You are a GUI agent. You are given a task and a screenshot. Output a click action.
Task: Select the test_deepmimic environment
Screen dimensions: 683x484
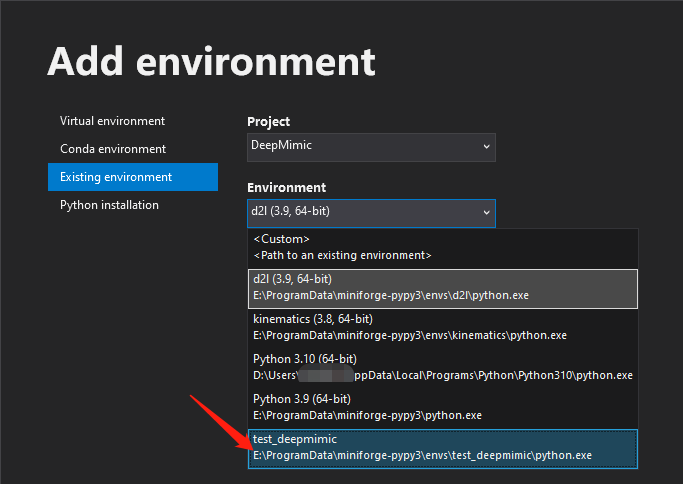tap(297, 440)
